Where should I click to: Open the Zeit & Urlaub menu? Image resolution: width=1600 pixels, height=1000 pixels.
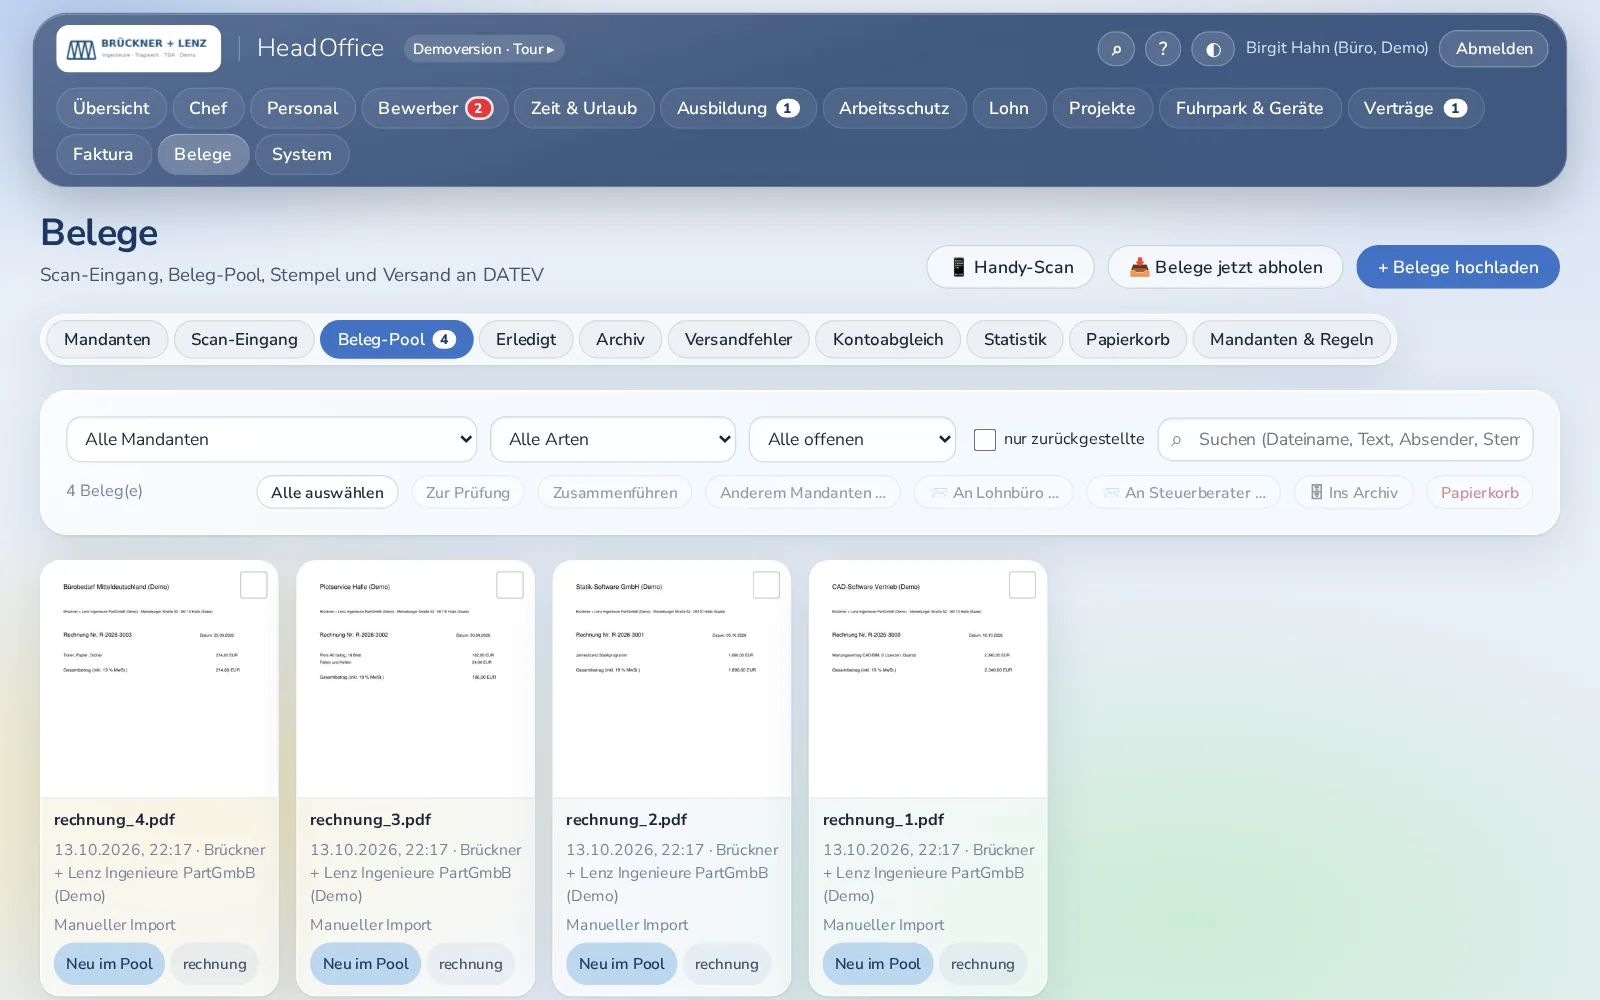(x=584, y=108)
